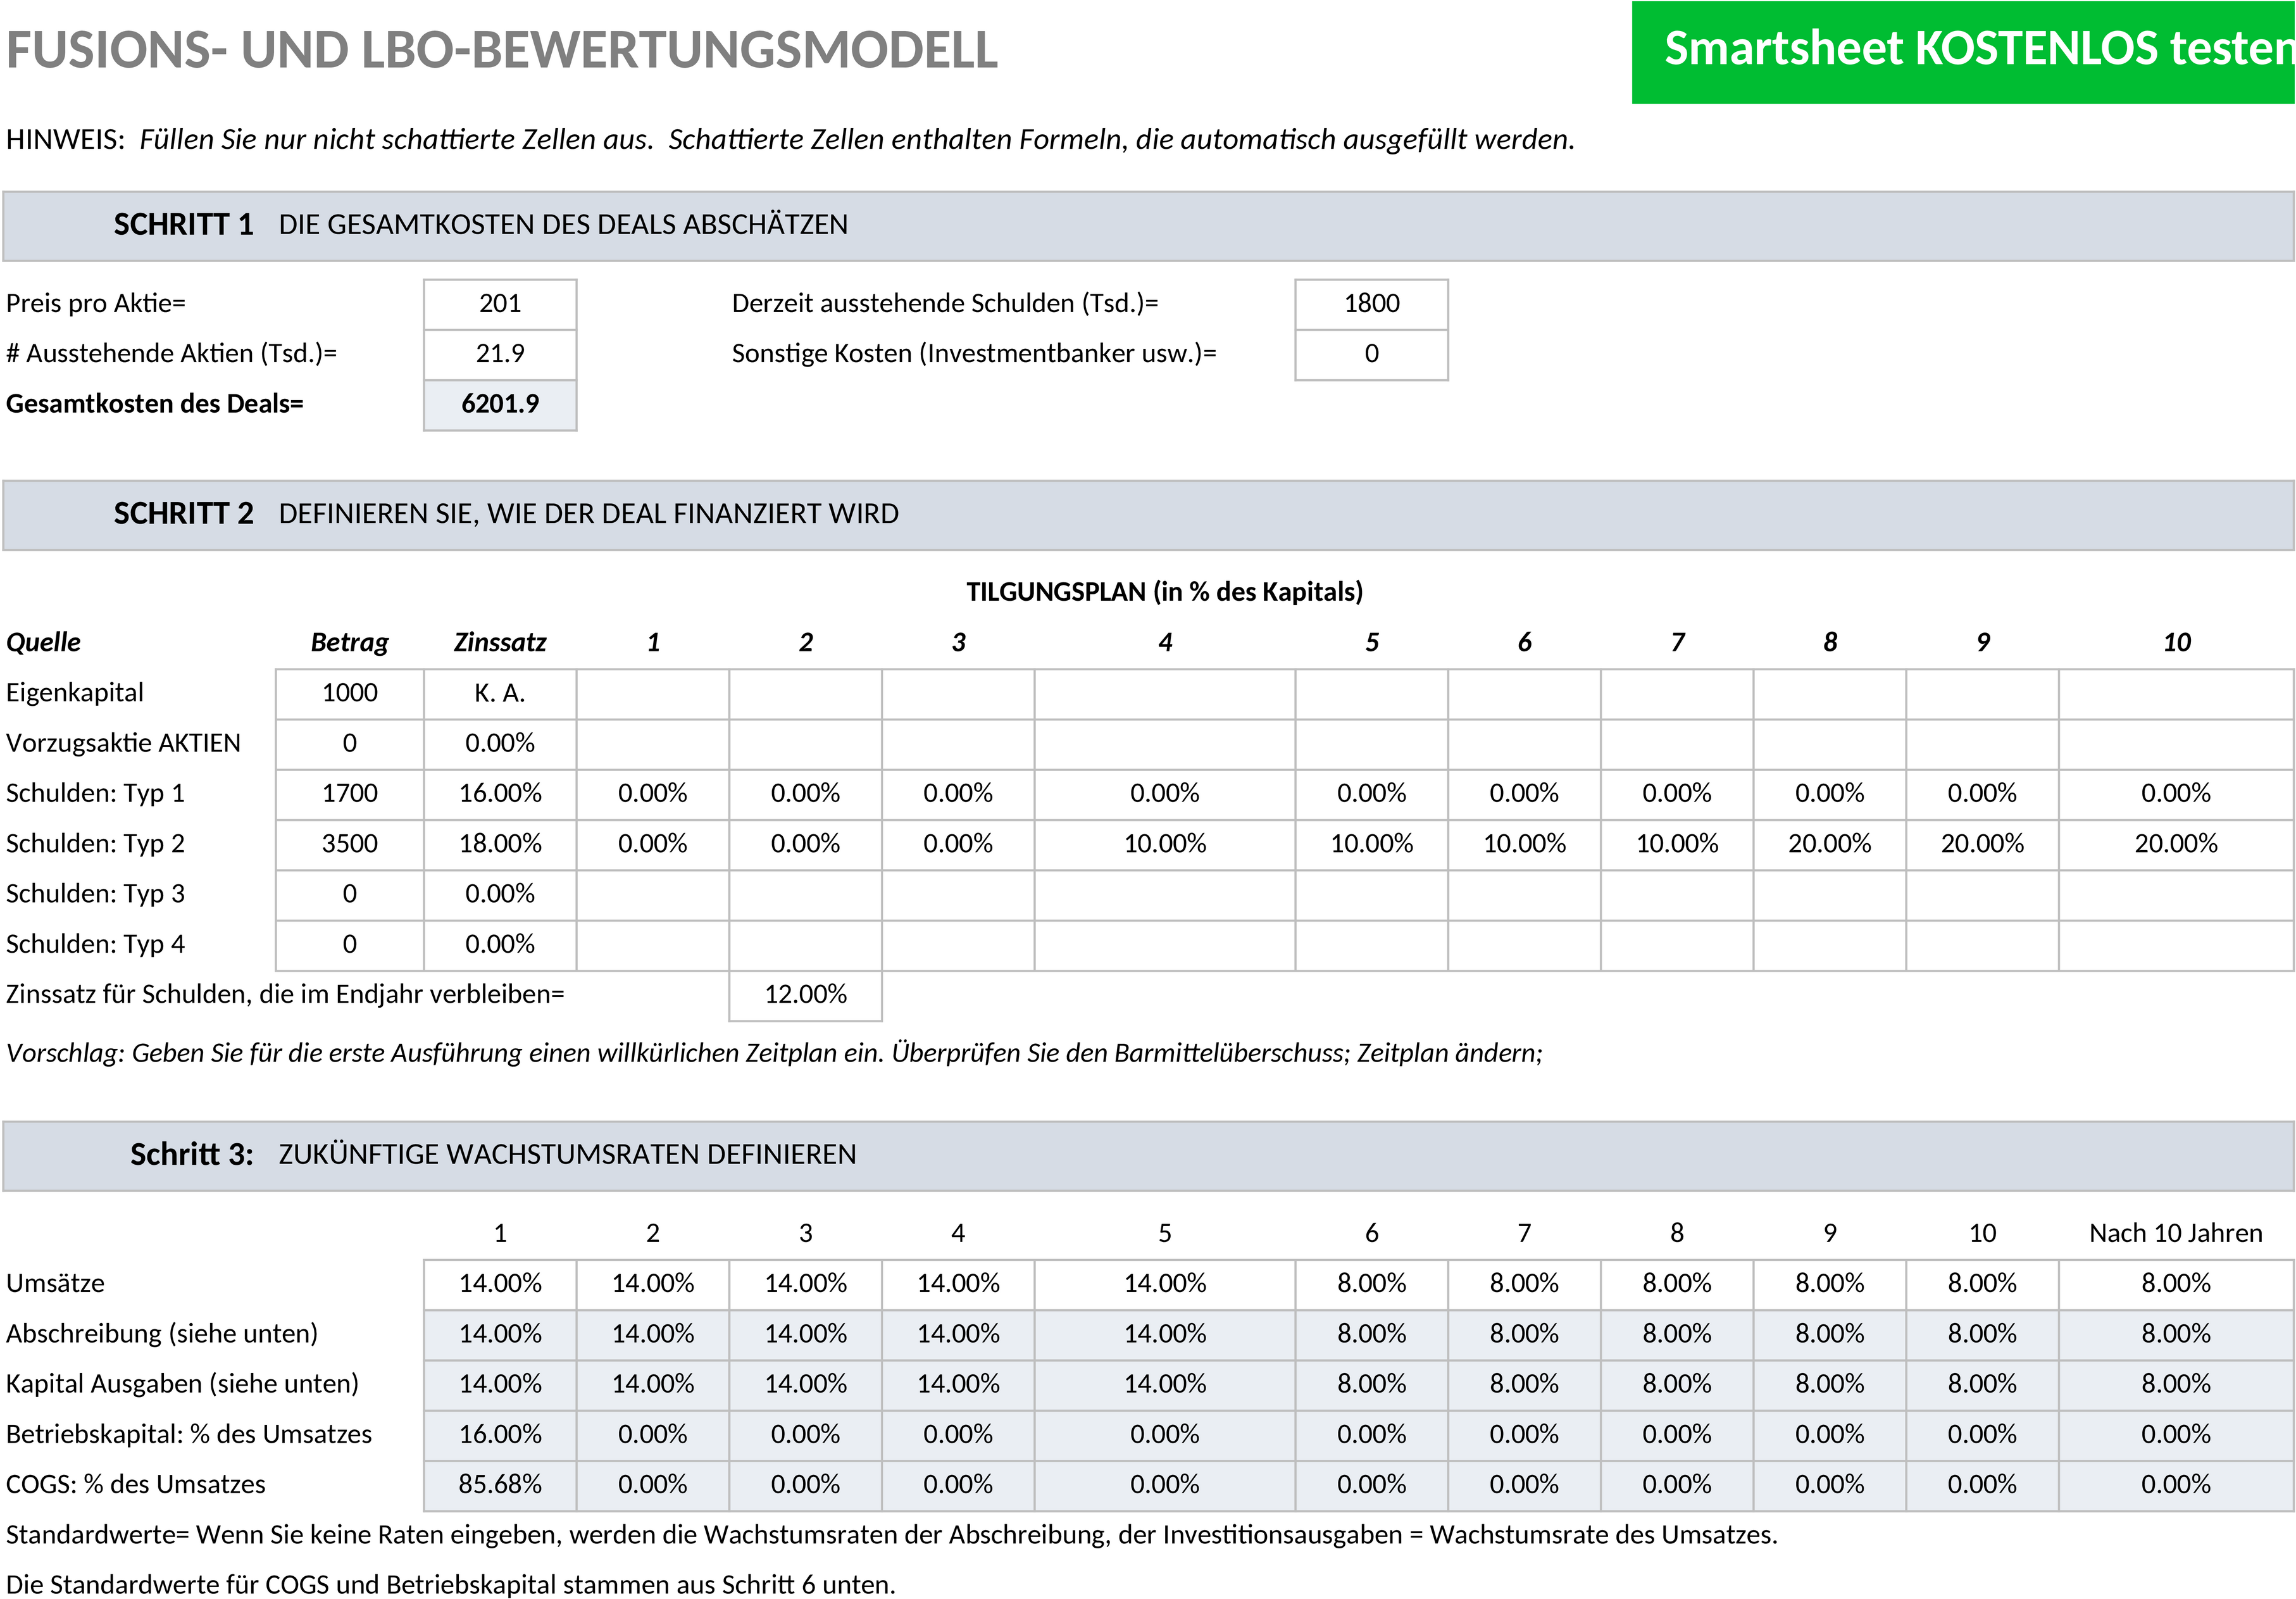The width and height of the screenshot is (2296, 1599).
Task: Click the Quelle column header
Action: 44,643
